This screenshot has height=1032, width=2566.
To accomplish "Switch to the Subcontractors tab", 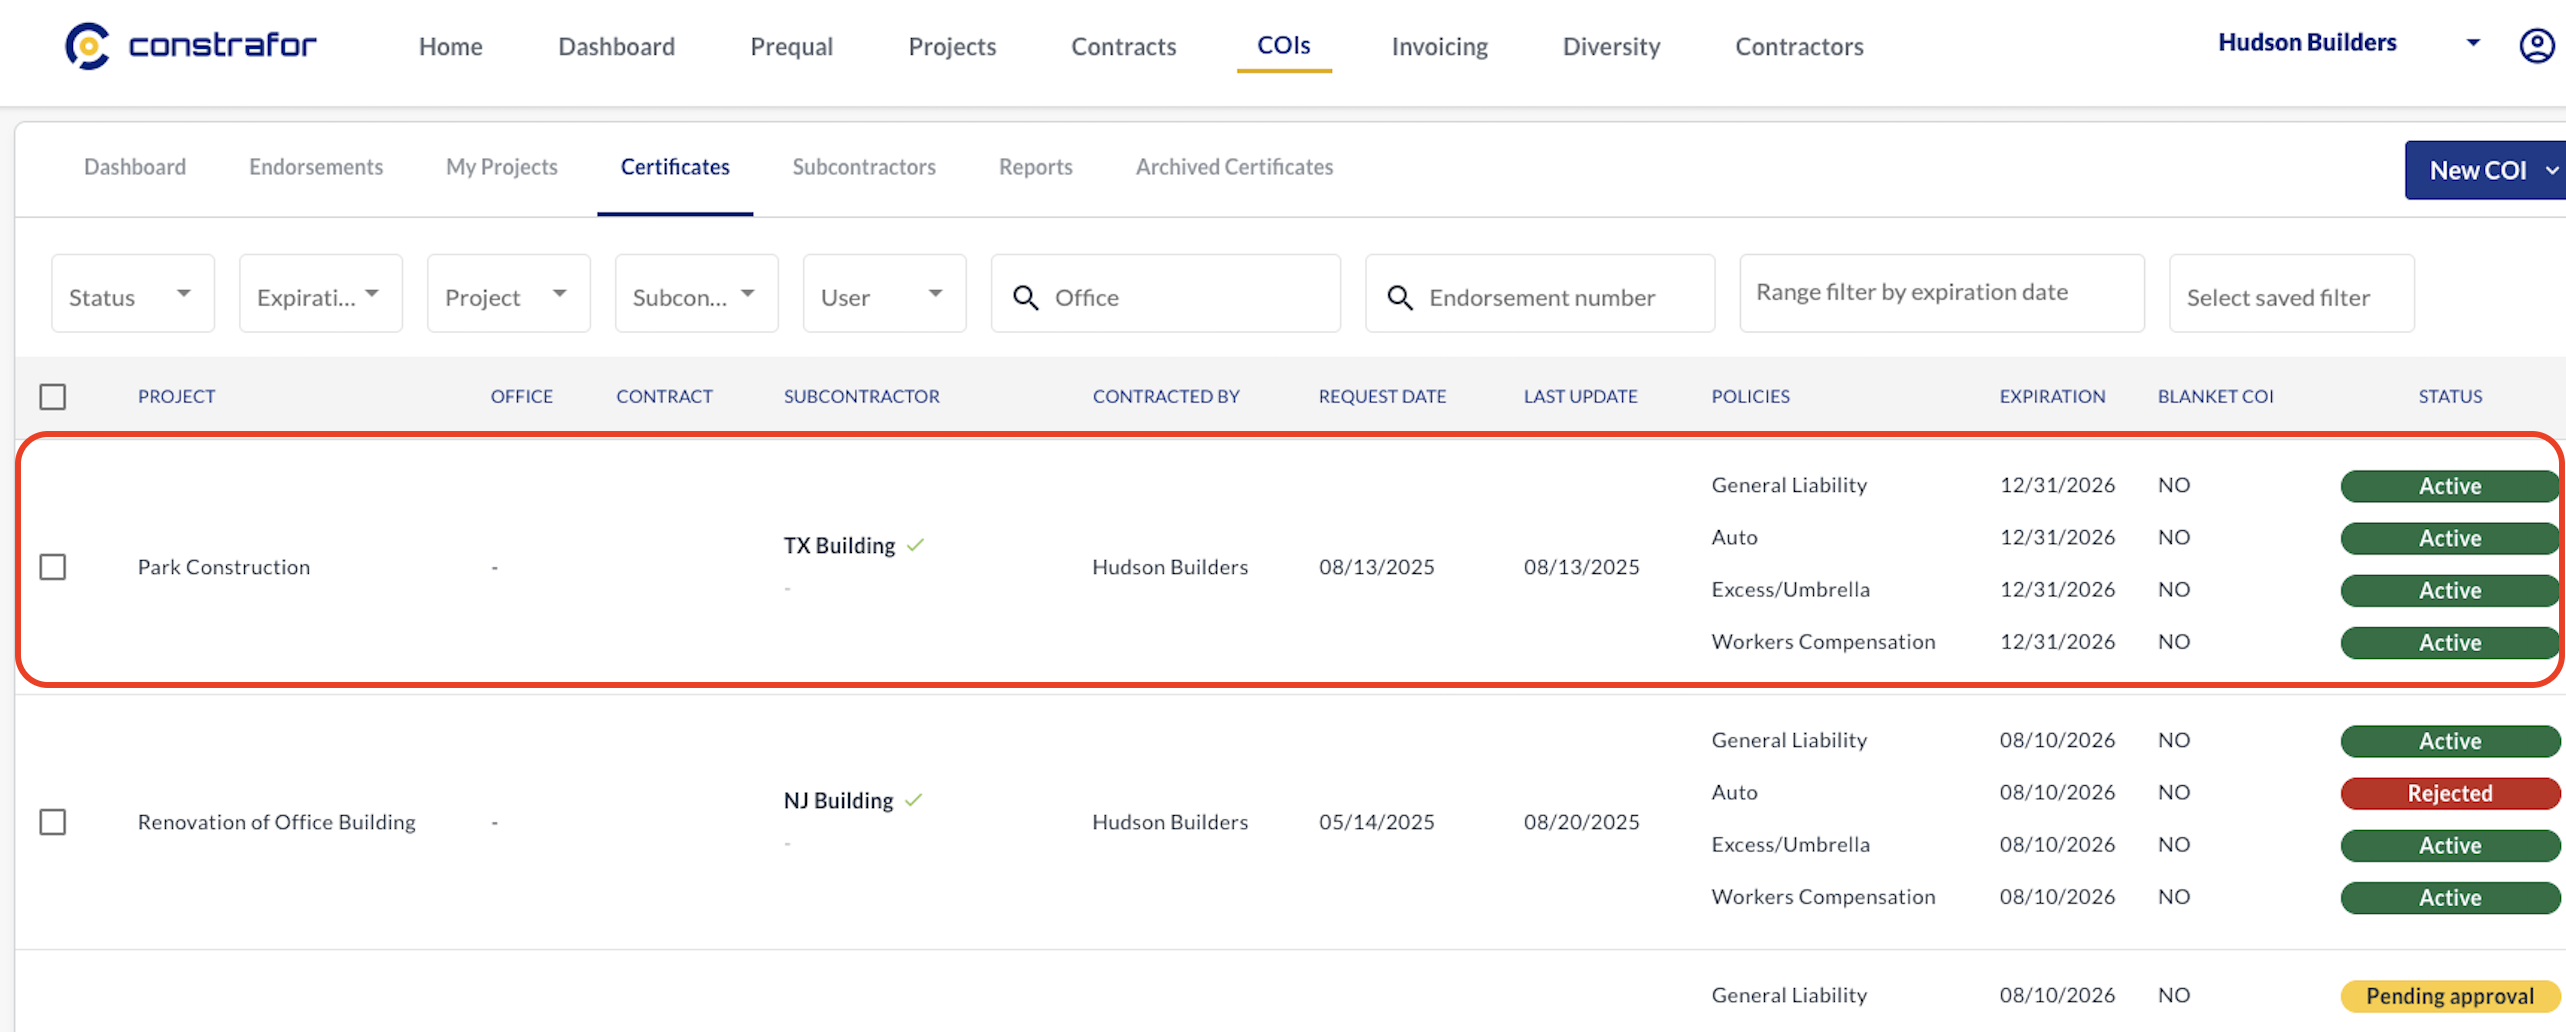I will click(864, 167).
